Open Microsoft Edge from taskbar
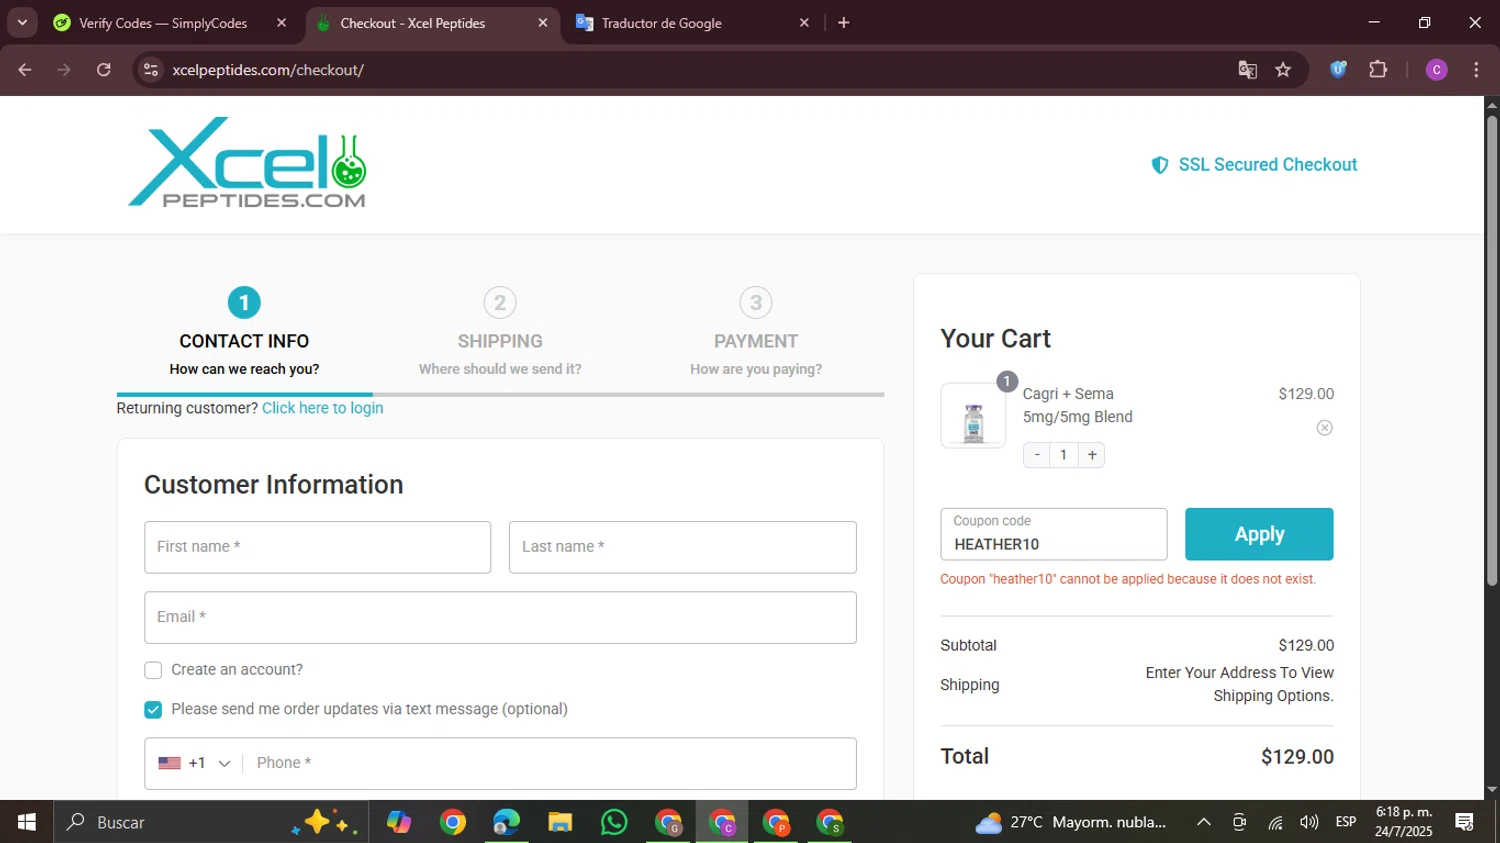Image resolution: width=1500 pixels, height=843 pixels. [x=506, y=822]
